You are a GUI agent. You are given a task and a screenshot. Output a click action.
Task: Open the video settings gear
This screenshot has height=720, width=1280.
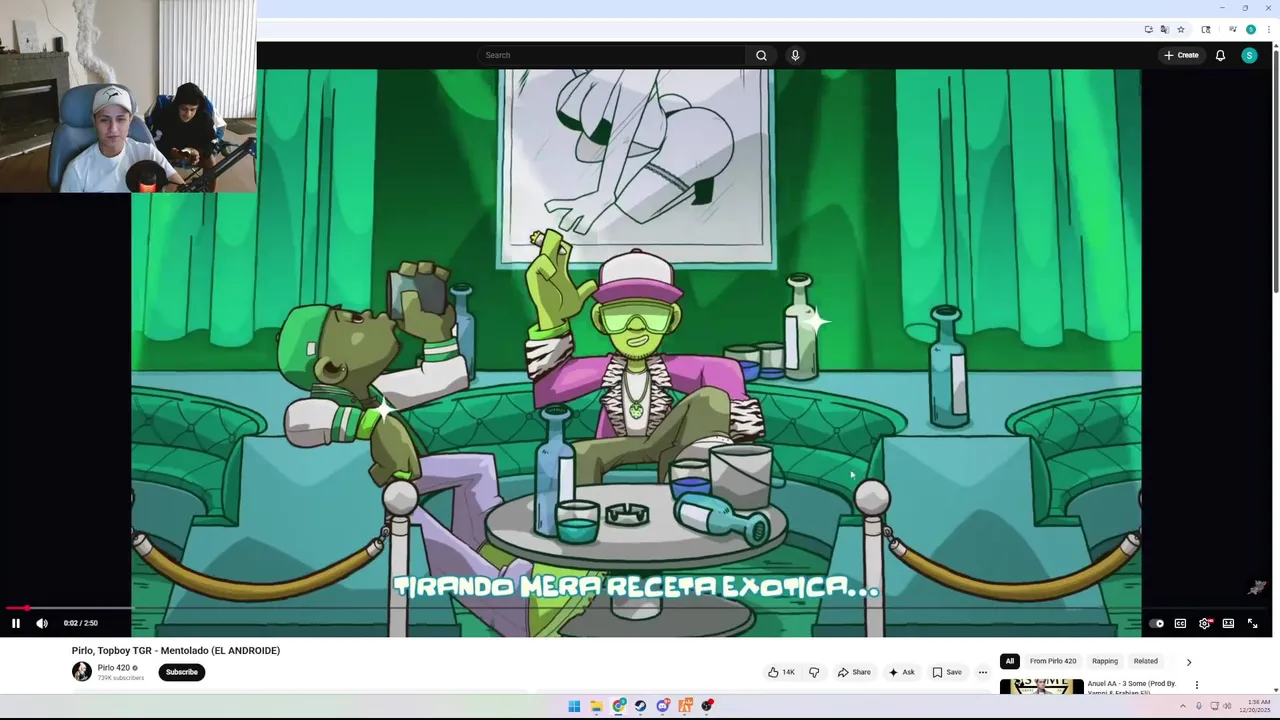click(1205, 623)
